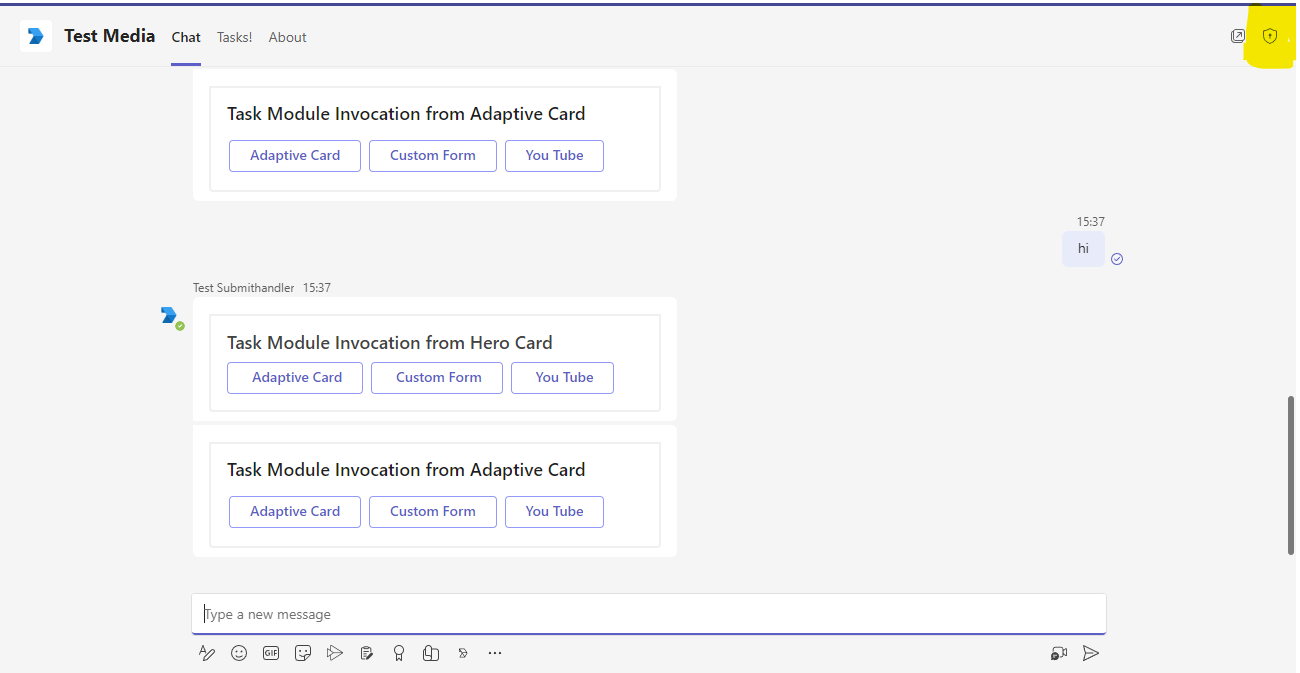This screenshot has height=673, width=1300.
Task: Select the Chat tab
Action: click(x=185, y=37)
